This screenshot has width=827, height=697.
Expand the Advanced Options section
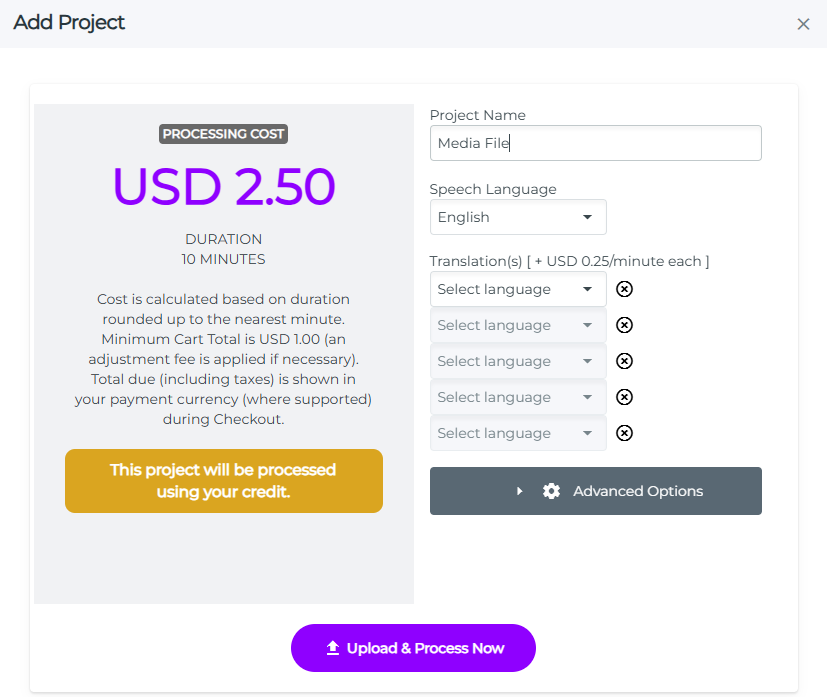click(x=595, y=491)
